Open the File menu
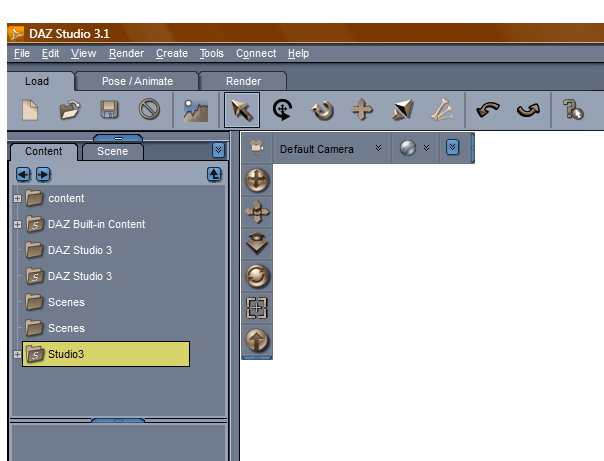This screenshot has width=604, height=461. coord(22,54)
